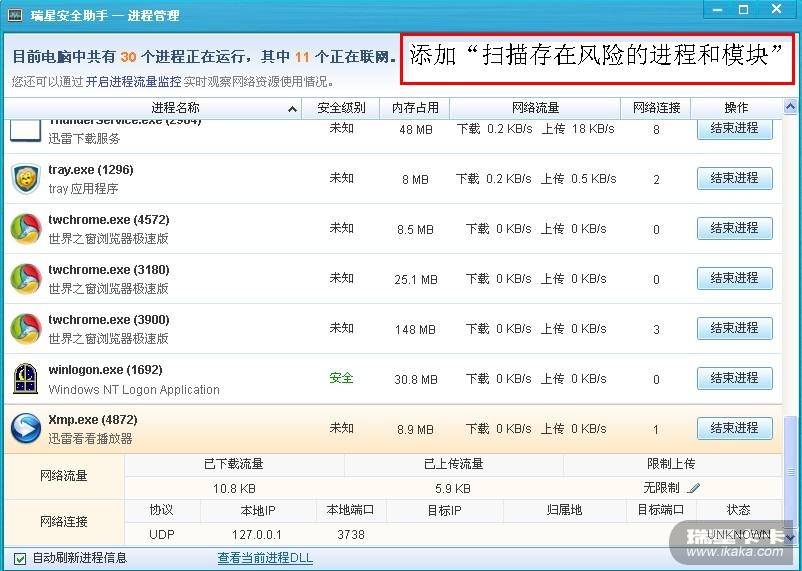Click the Windows NT Logon Application description
The width and height of the screenshot is (802, 571).
coord(134,390)
